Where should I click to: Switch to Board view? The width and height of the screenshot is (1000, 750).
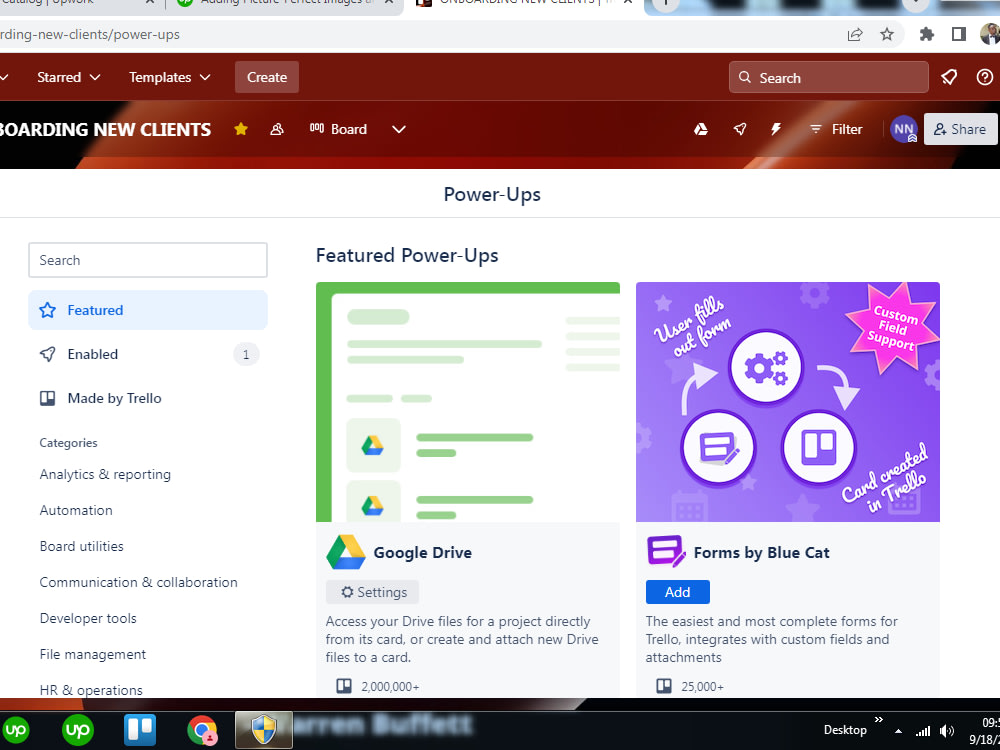[x=338, y=129]
